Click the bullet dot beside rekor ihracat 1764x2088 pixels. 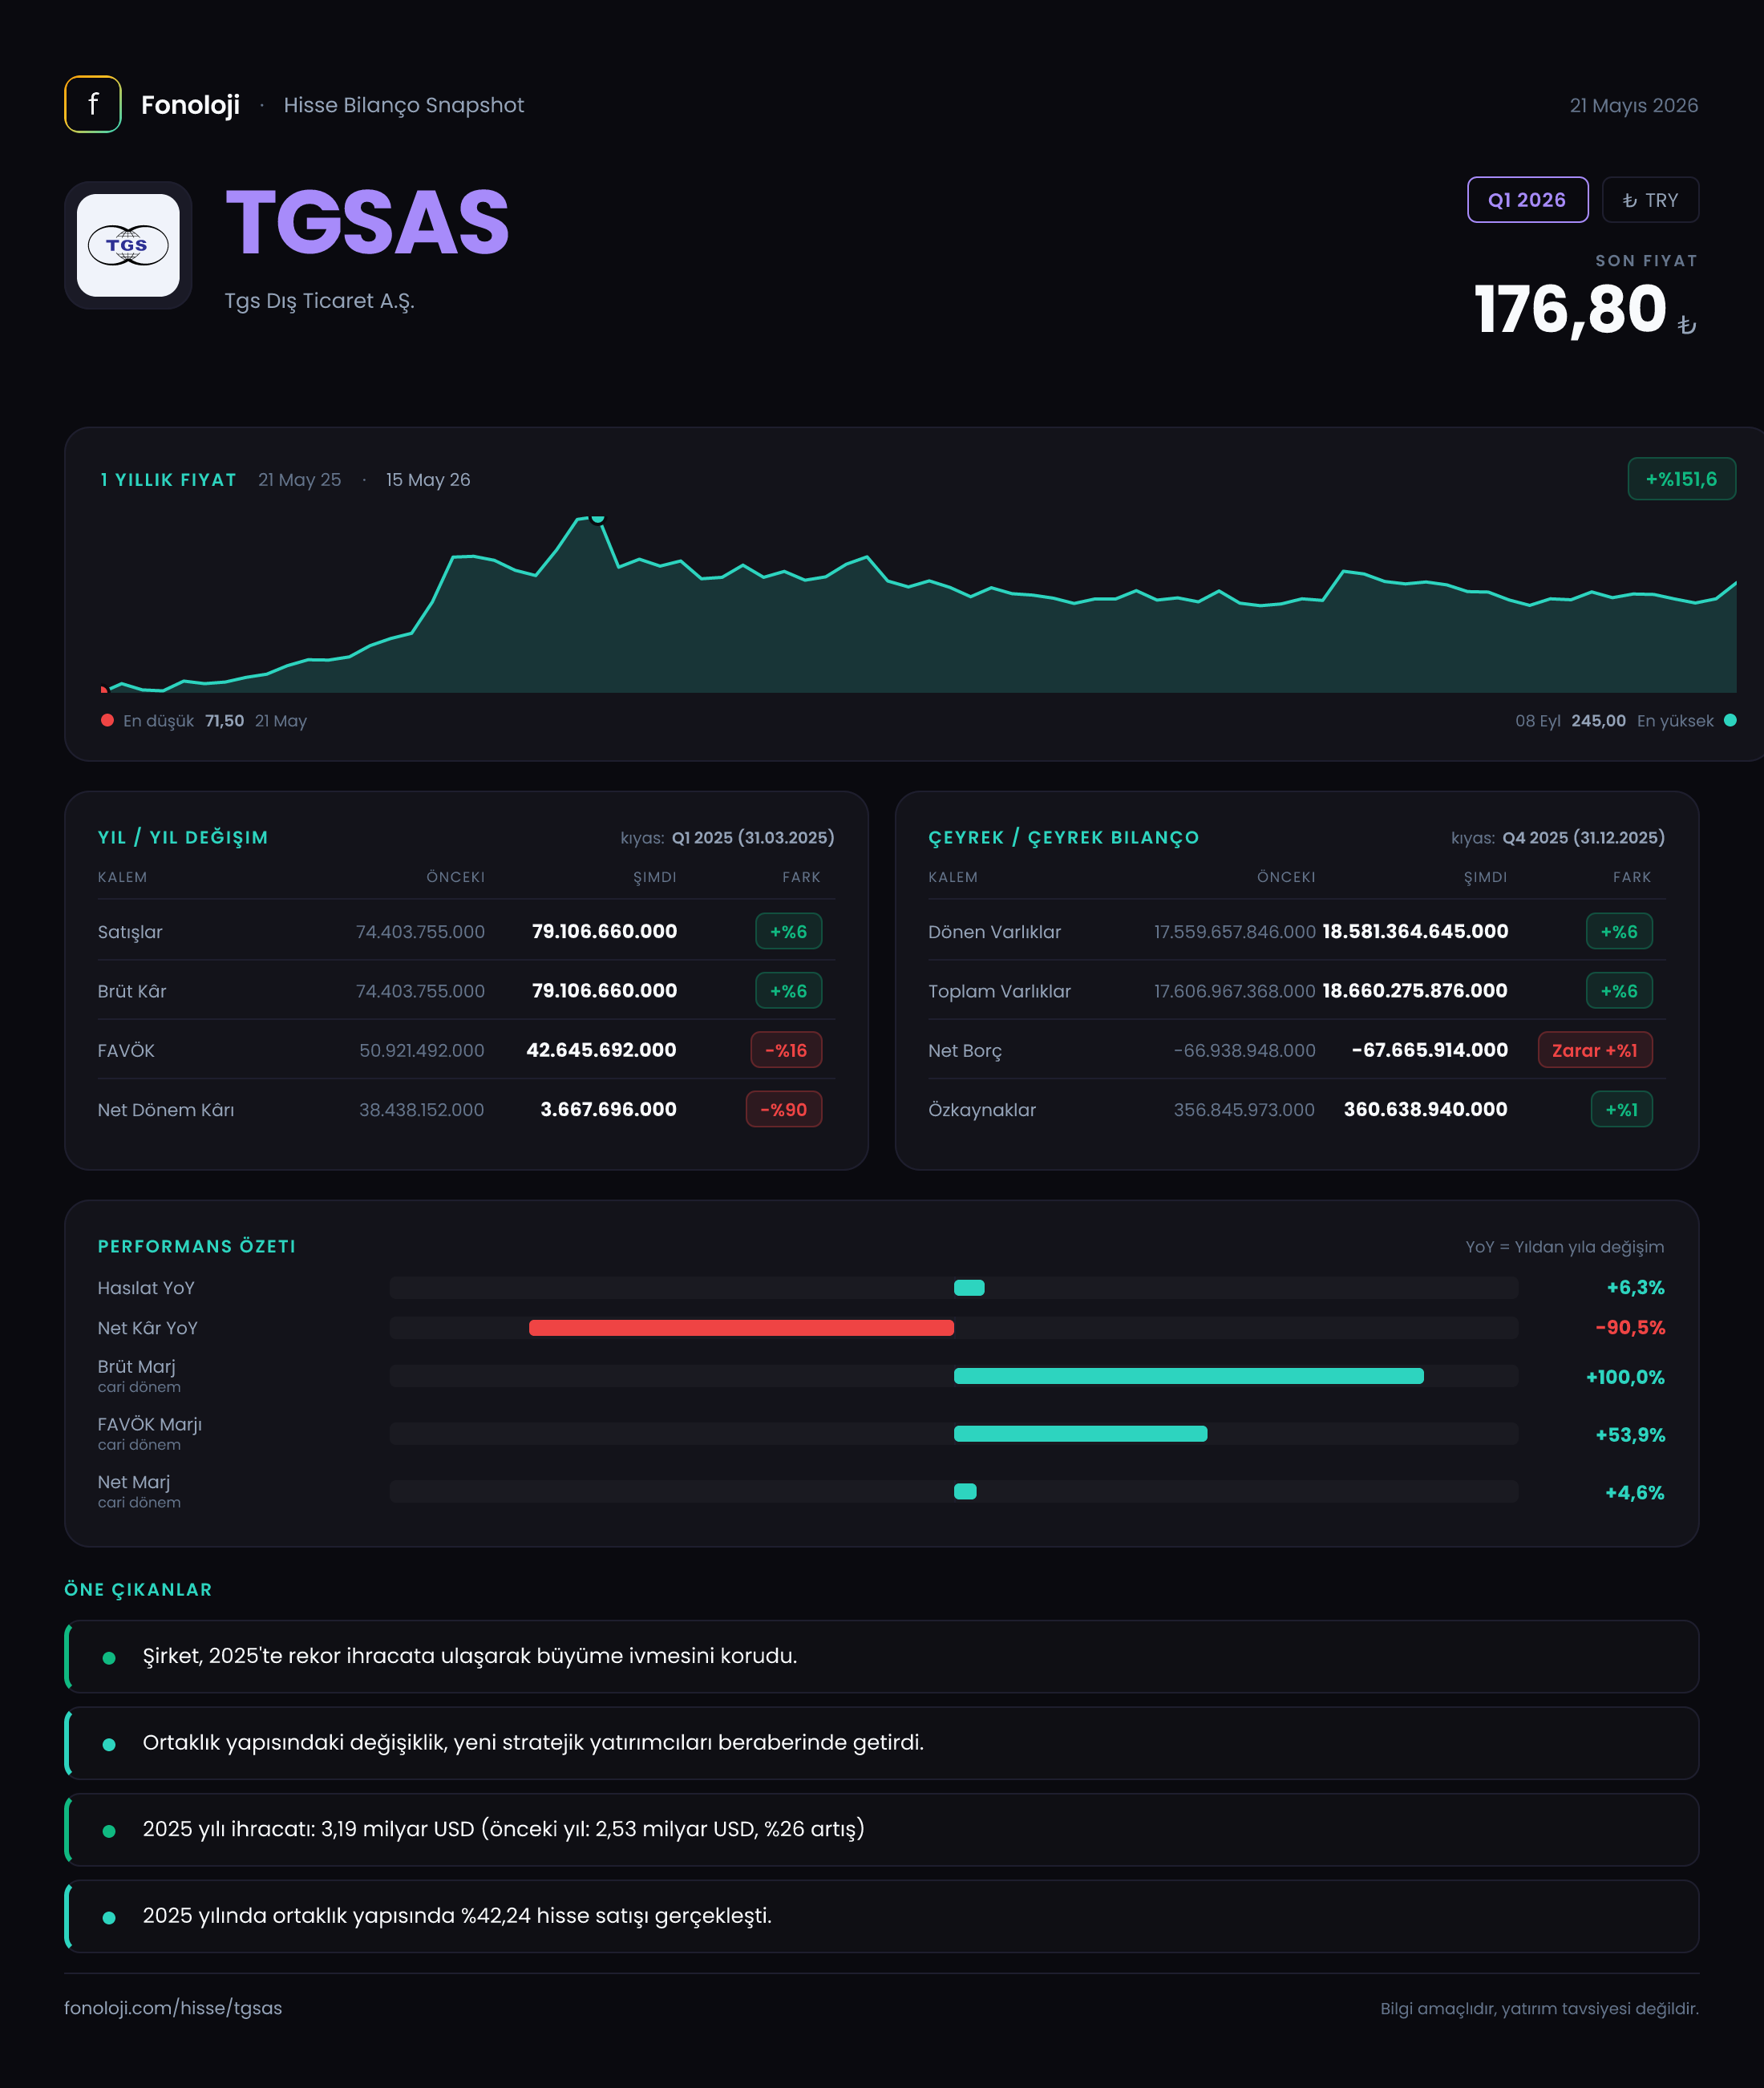tap(109, 1658)
